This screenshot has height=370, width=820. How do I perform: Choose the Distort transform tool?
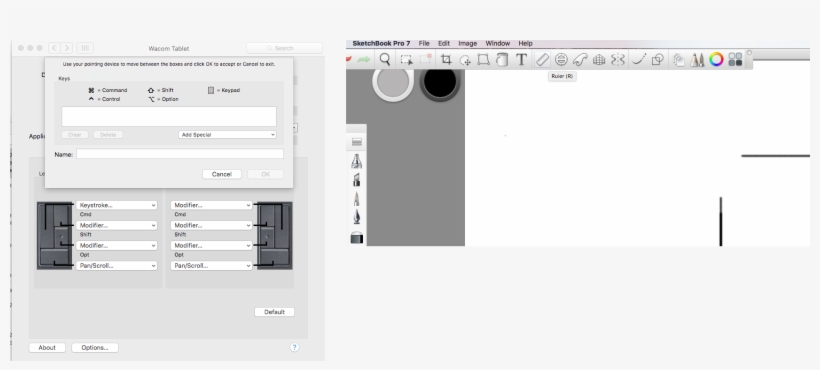(483, 60)
